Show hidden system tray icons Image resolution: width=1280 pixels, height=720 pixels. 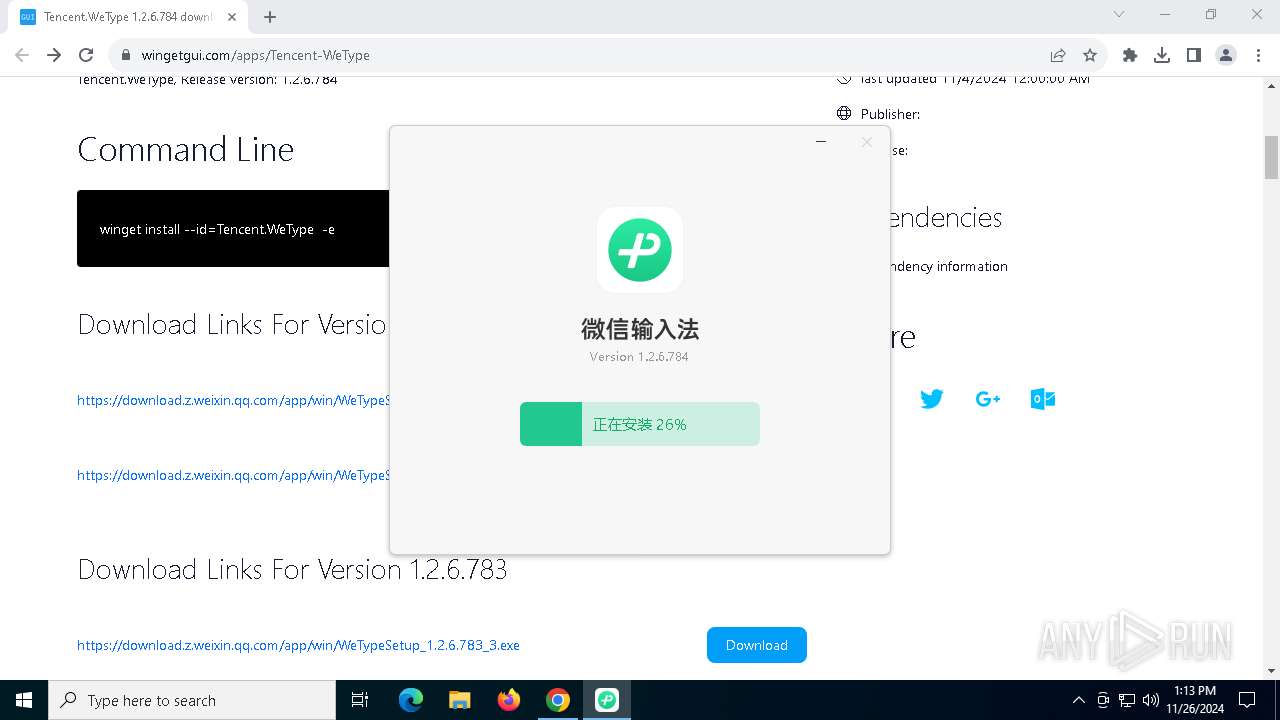(x=1078, y=700)
